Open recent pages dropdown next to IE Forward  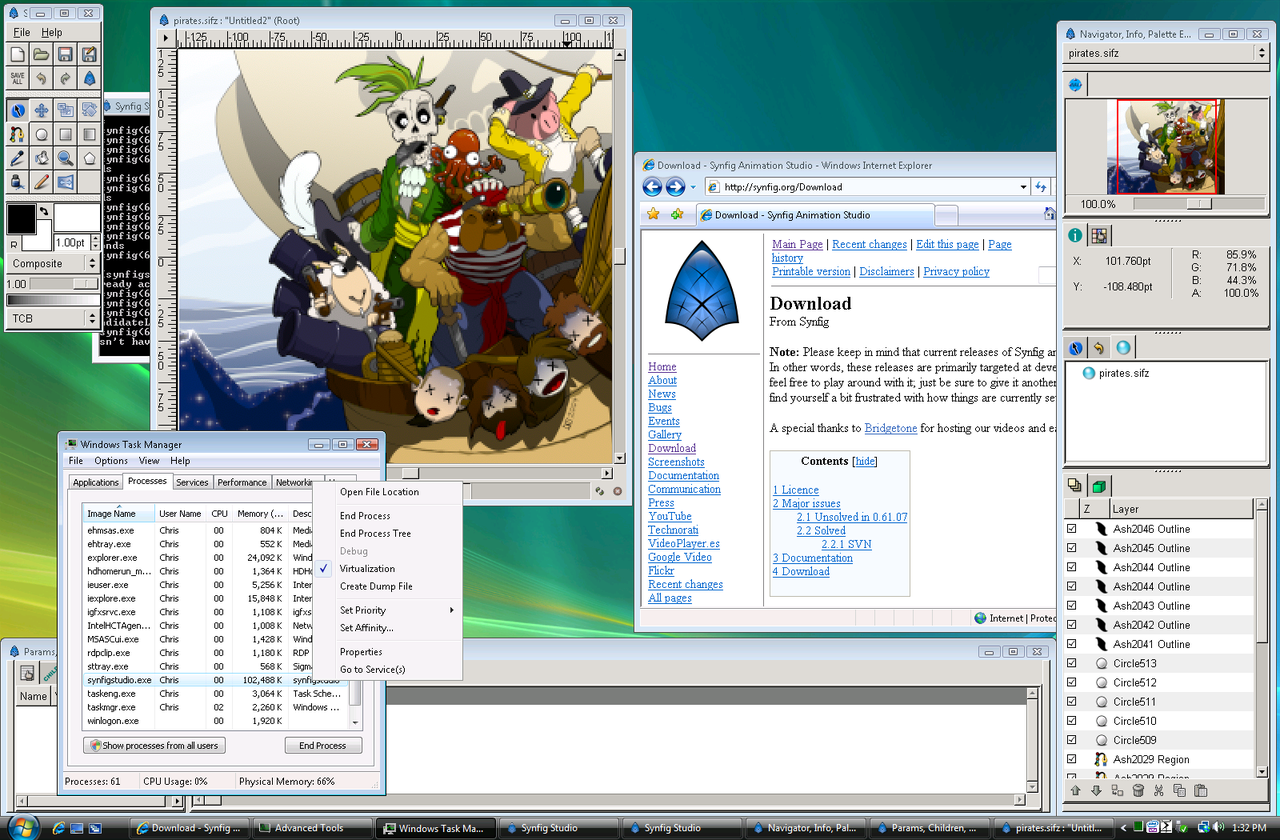point(693,187)
